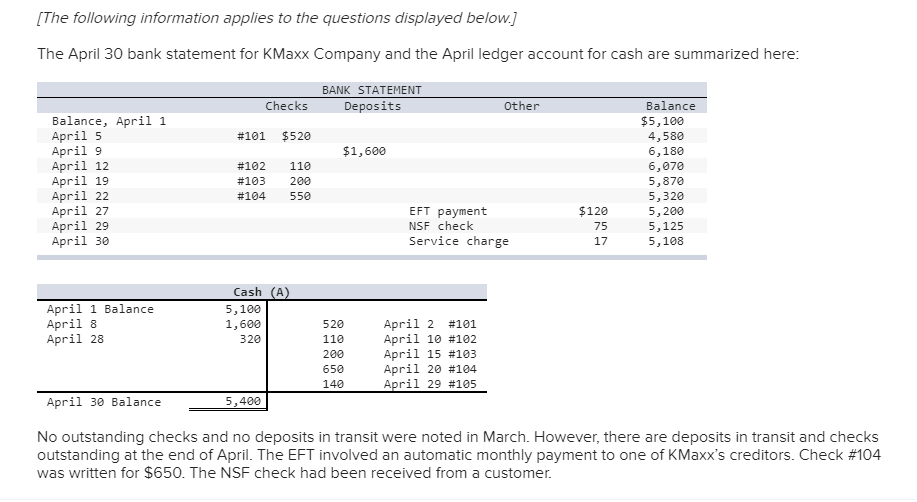Click the 'April 30 bank statement for KMaxx' sentence

418,54
